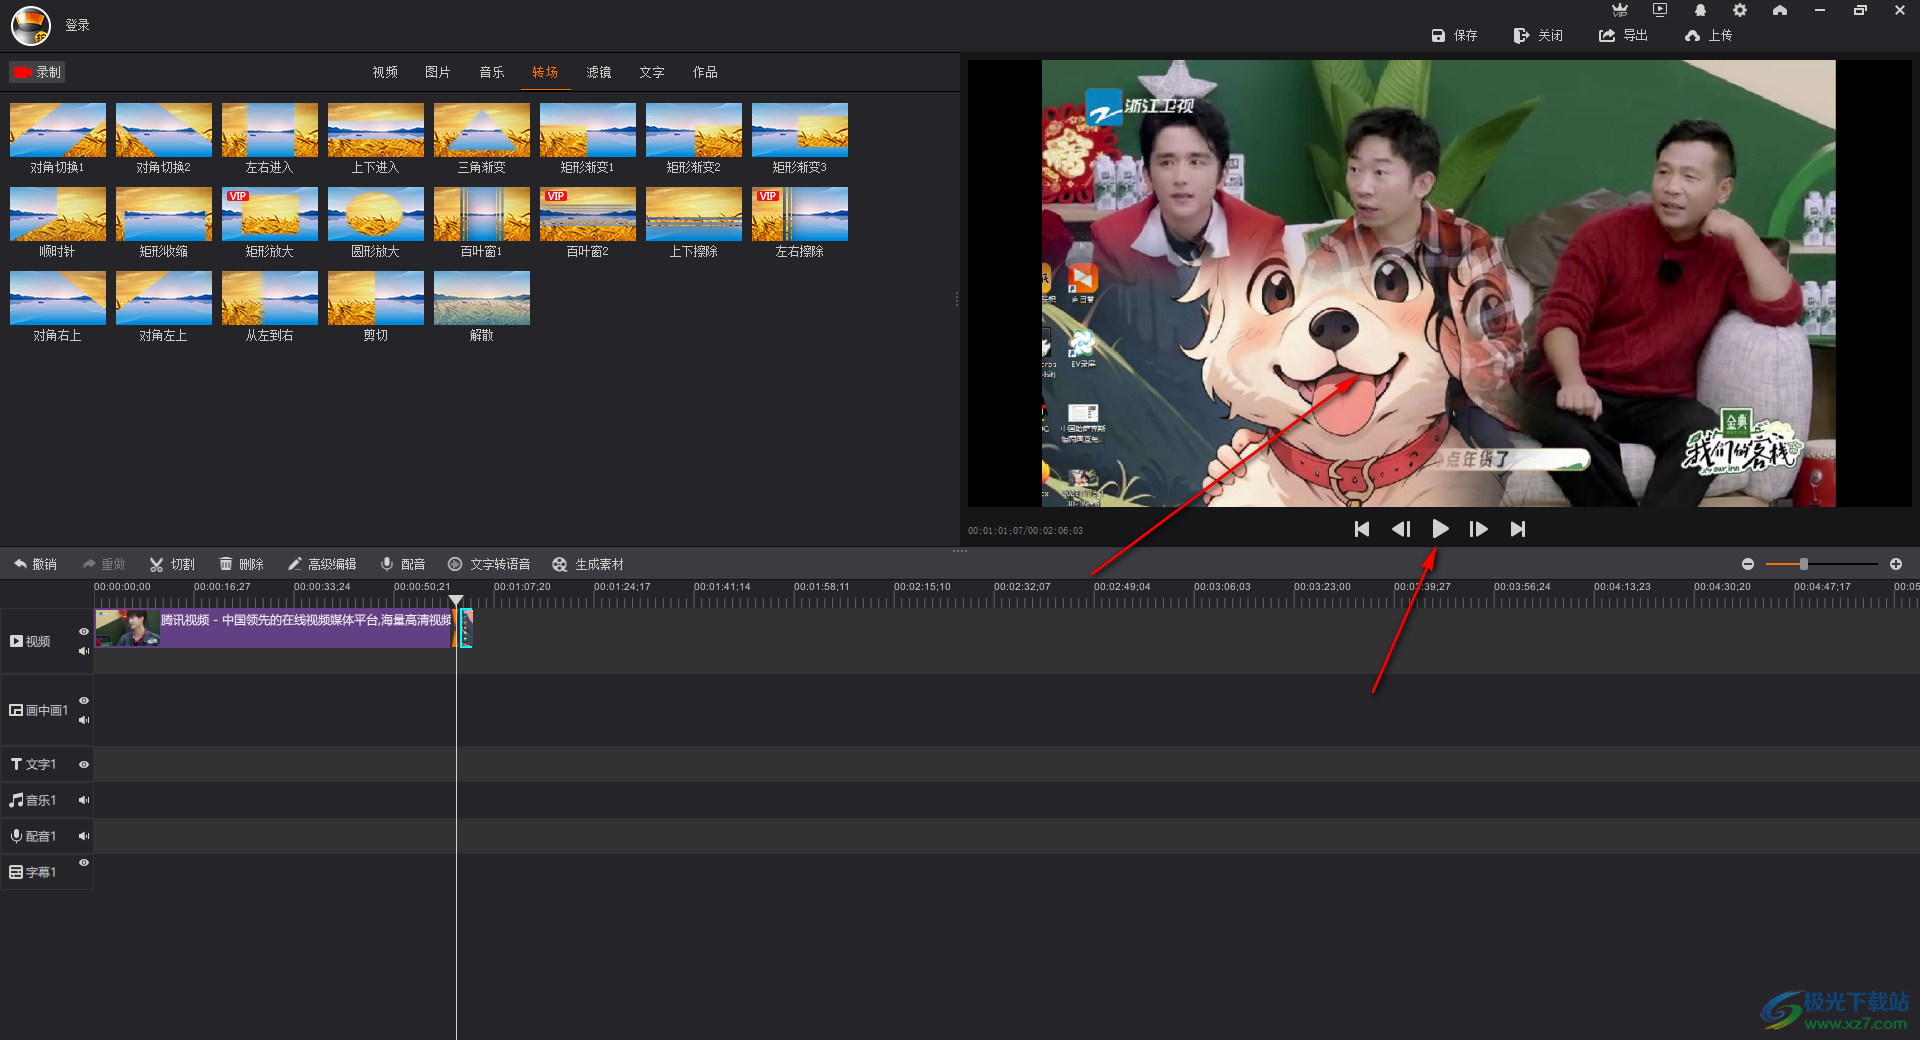This screenshot has height=1040, width=1920.
Task: Mute the 配音1 track speaker
Action: tap(84, 836)
